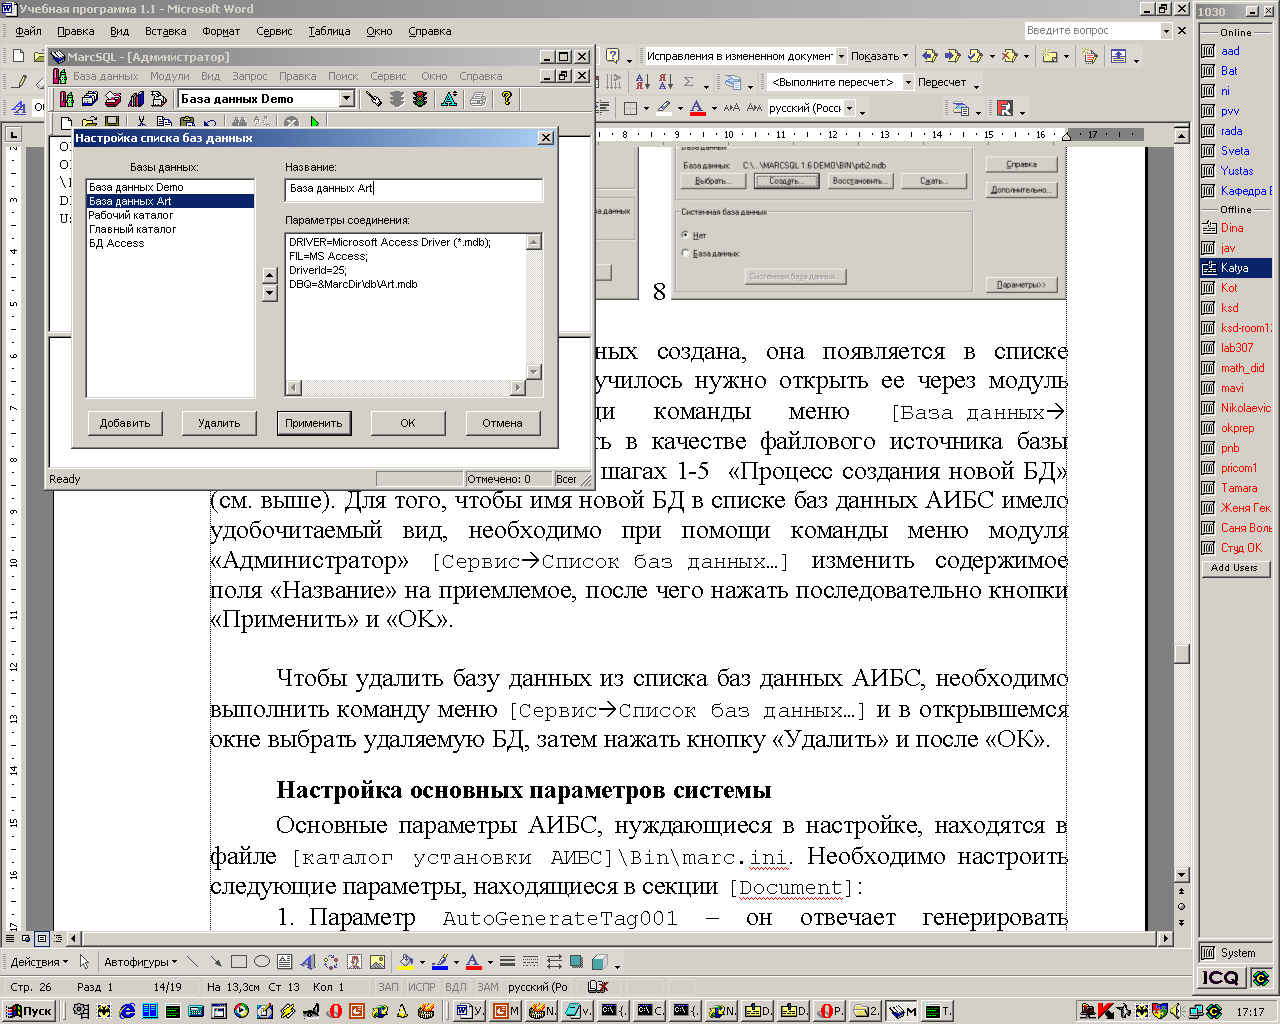Click the traffic light icon in MarcSQL toolbar
The width and height of the screenshot is (1280, 1024).
(x=420, y=98)
